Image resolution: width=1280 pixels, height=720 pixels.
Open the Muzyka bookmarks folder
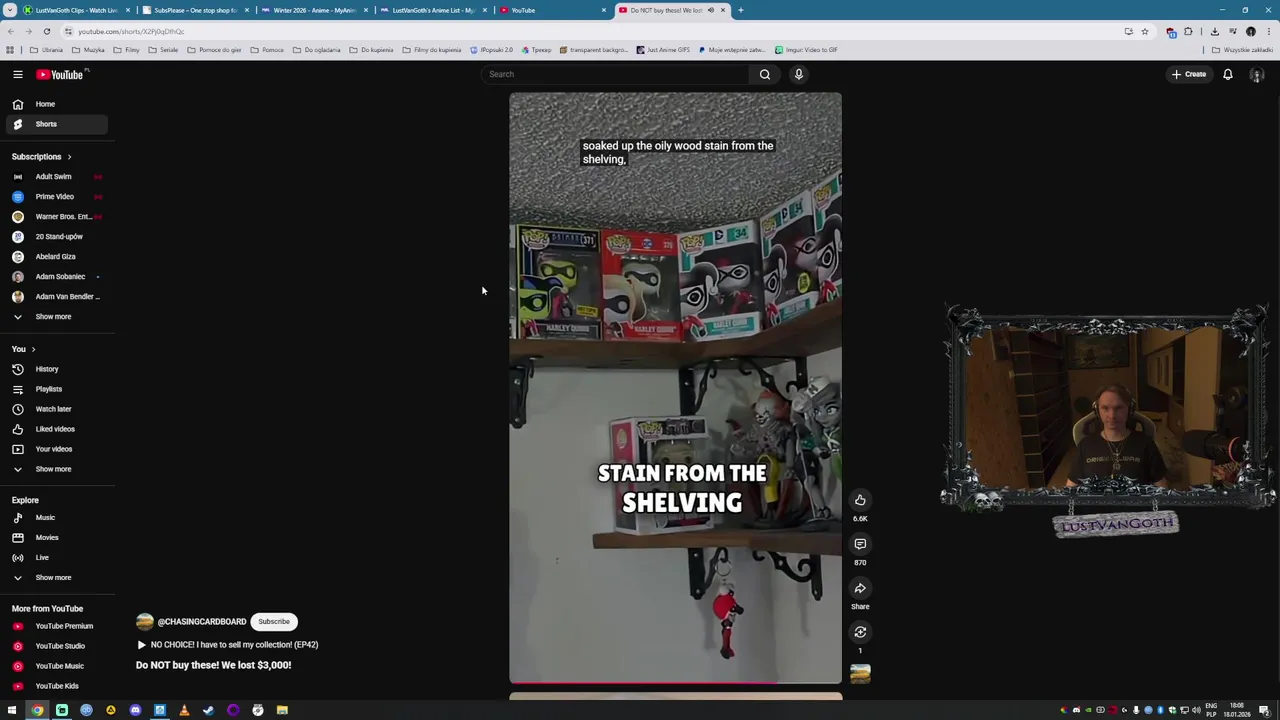(x=89, y=50)
